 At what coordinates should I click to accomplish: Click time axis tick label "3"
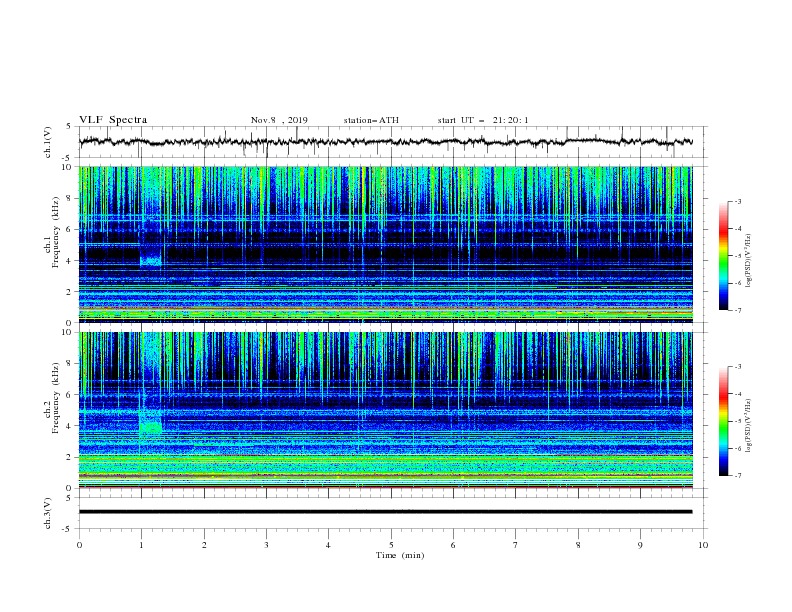[266, 545]
